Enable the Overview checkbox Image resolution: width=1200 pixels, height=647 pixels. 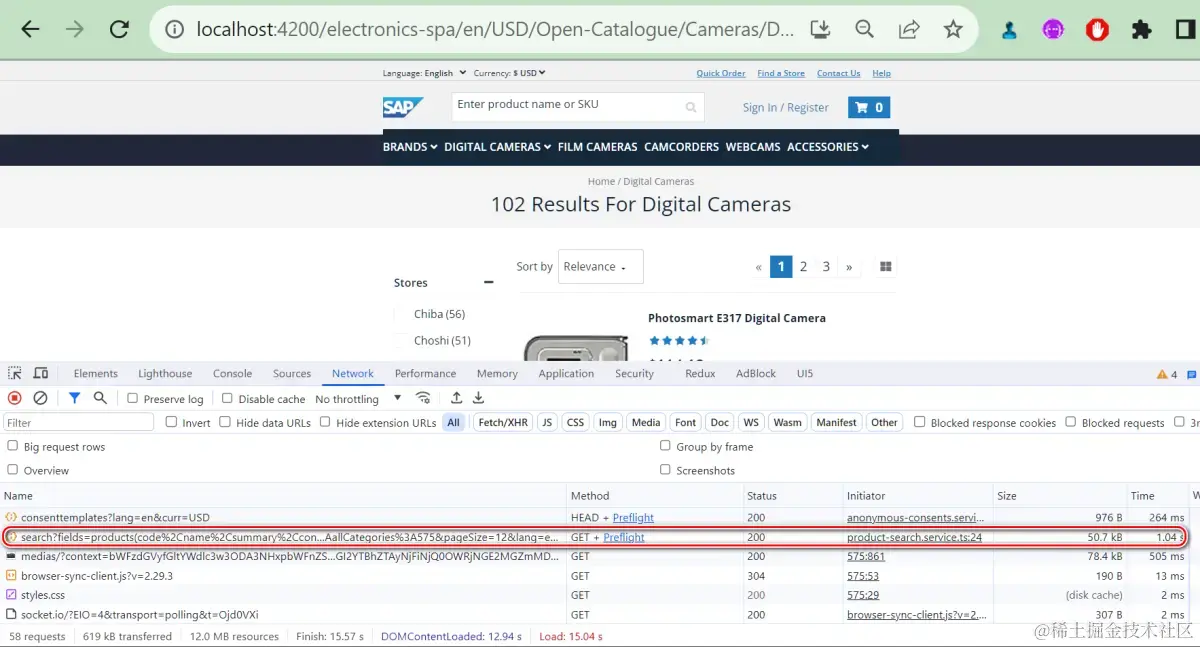tap(13, 470)
